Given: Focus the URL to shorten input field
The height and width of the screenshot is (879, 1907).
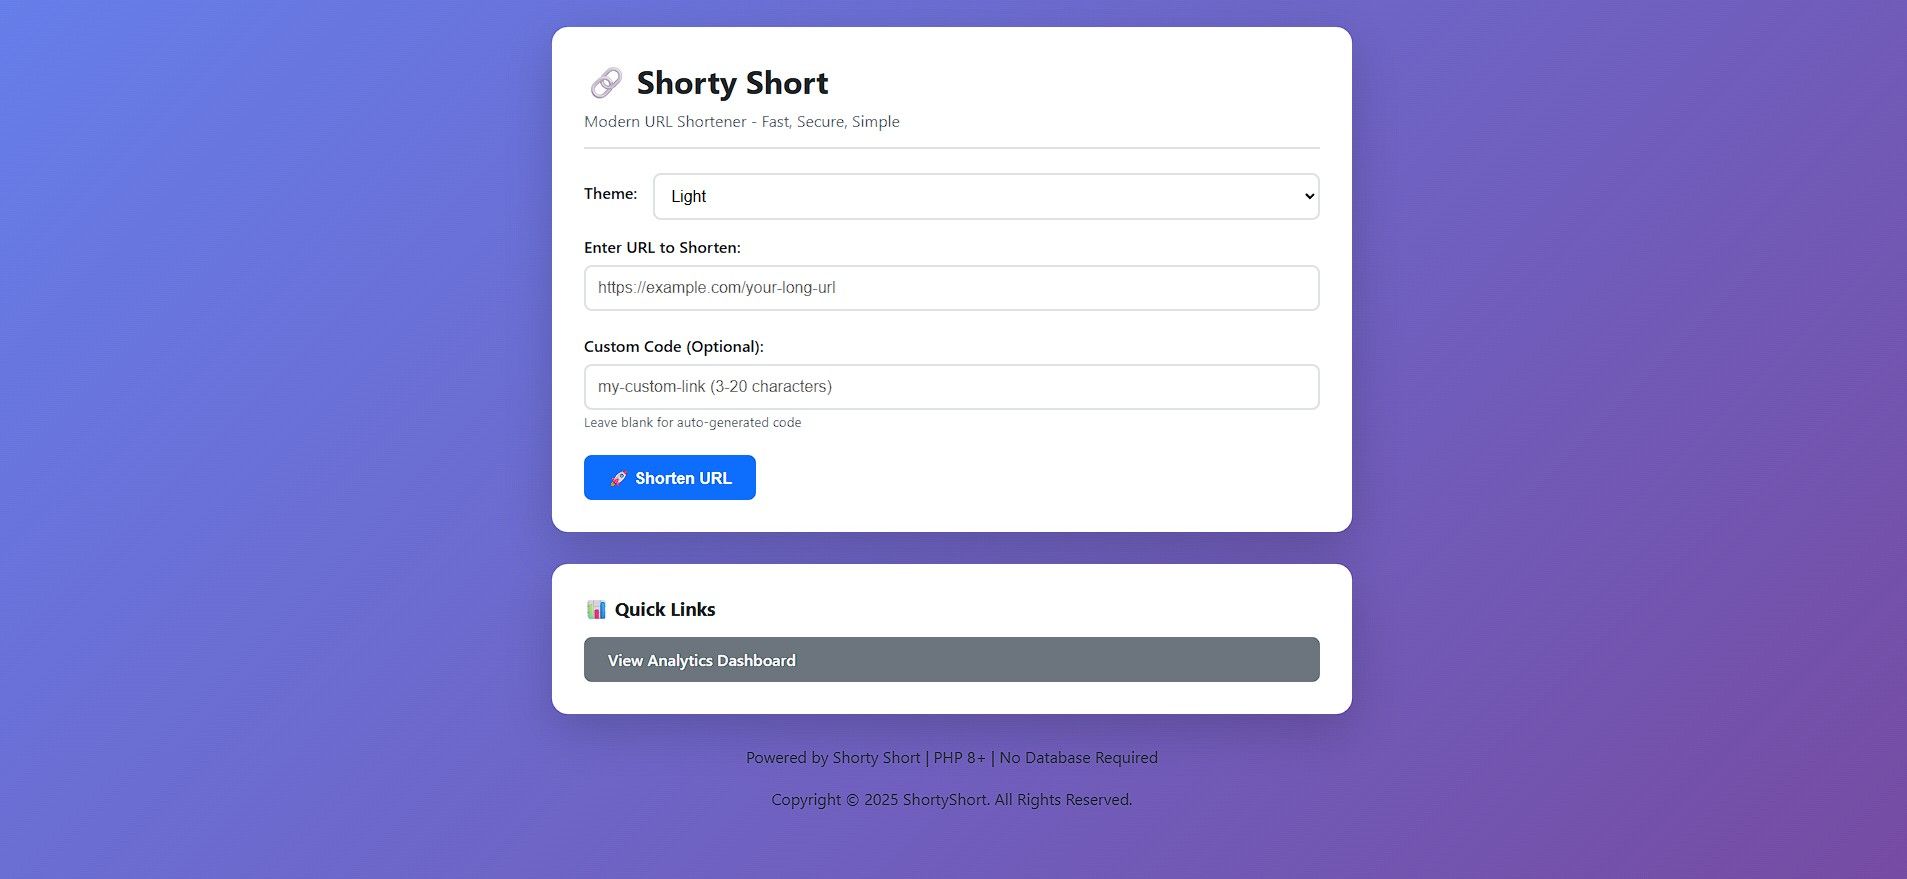Looking at the screenshot, I should [x=951, y=288].
